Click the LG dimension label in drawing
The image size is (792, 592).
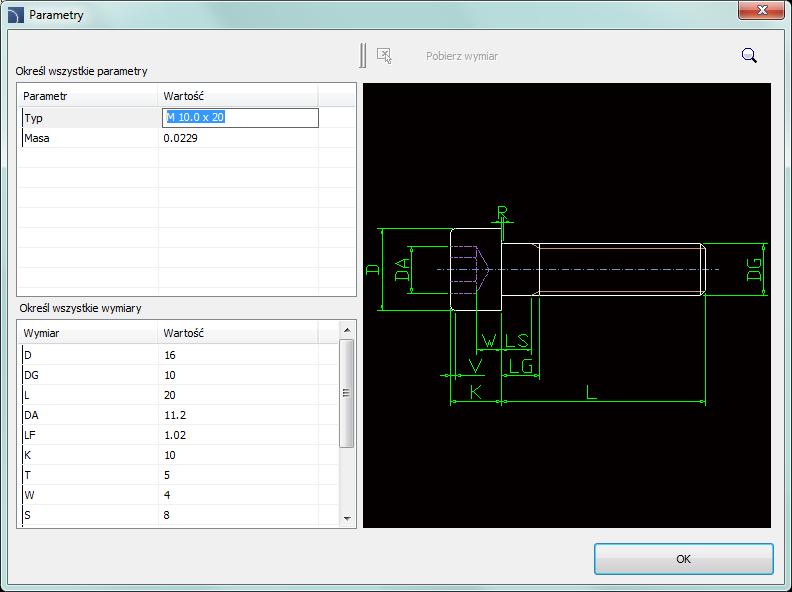click(521, 366)
